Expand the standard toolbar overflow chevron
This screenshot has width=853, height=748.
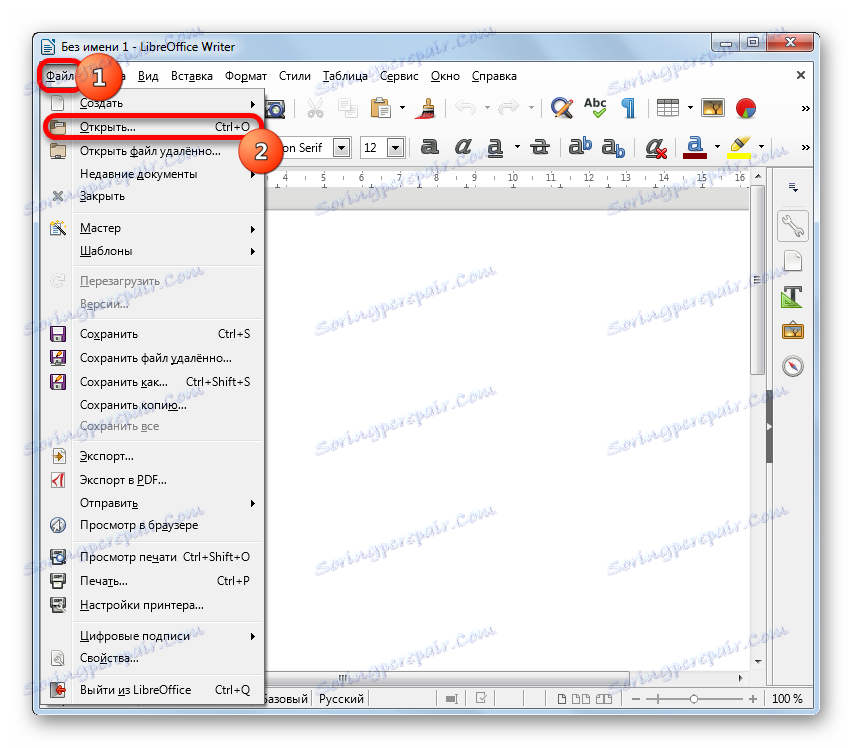pos(806,109)
